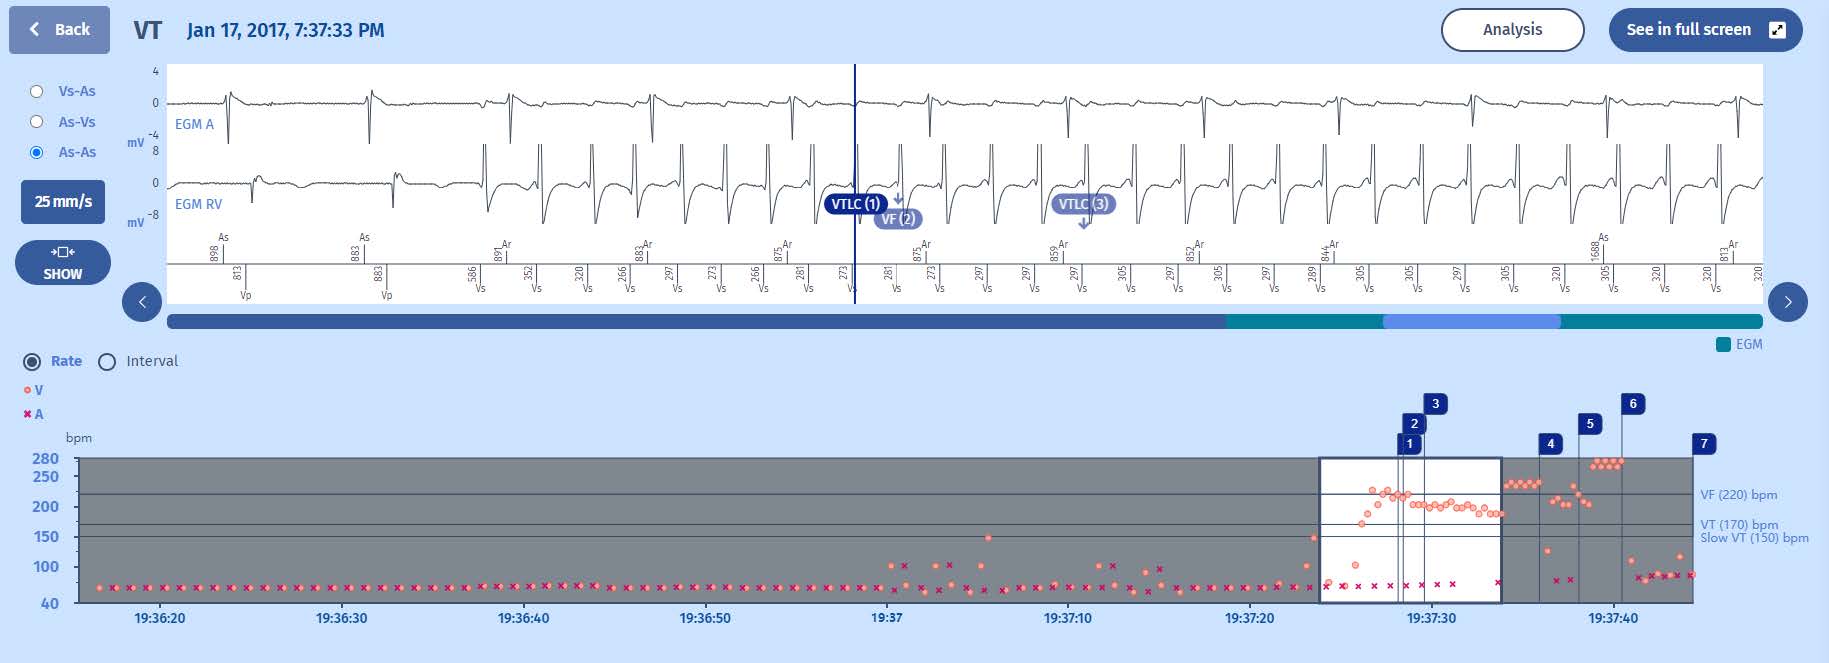Click See in full screen button
The image size is (1829, 663).
1704,30
